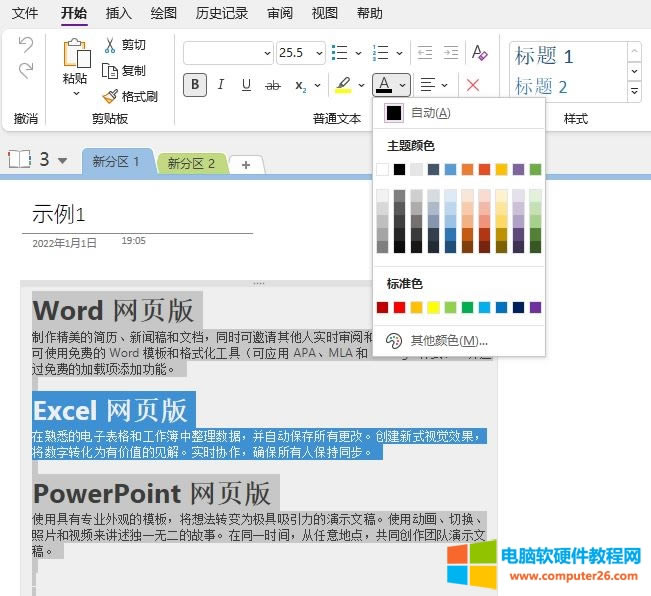The image size is (651, 596).
Task: Expand the notebook list dropdown
Action: tap(62, 160)
